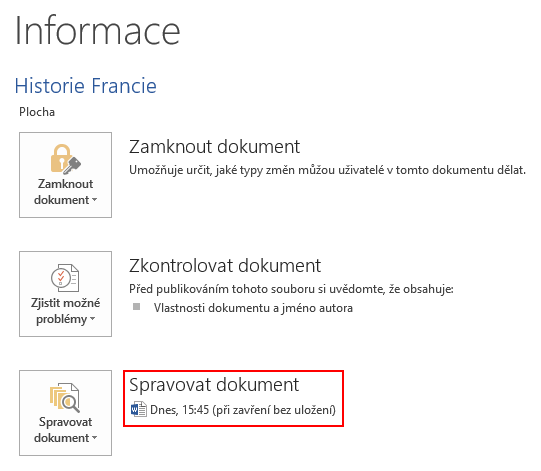Click the Word file icon beside Dnes, 15:45
The image size is (541, 471).
(139, 410)
